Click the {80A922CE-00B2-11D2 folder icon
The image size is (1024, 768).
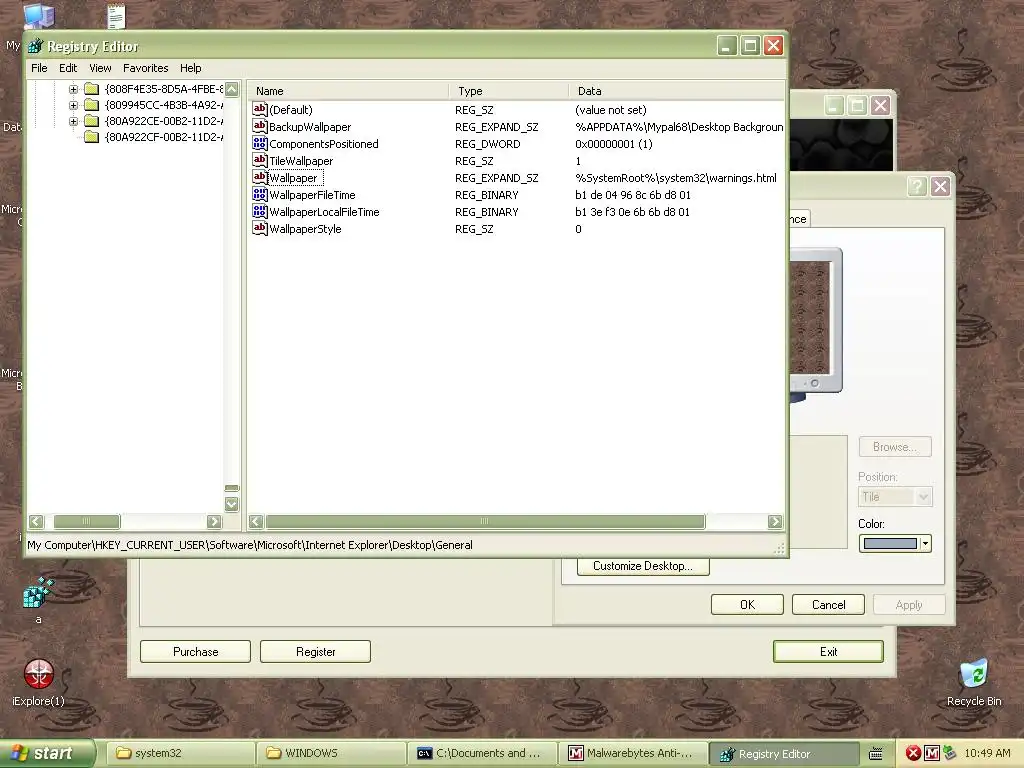point(91,121)
